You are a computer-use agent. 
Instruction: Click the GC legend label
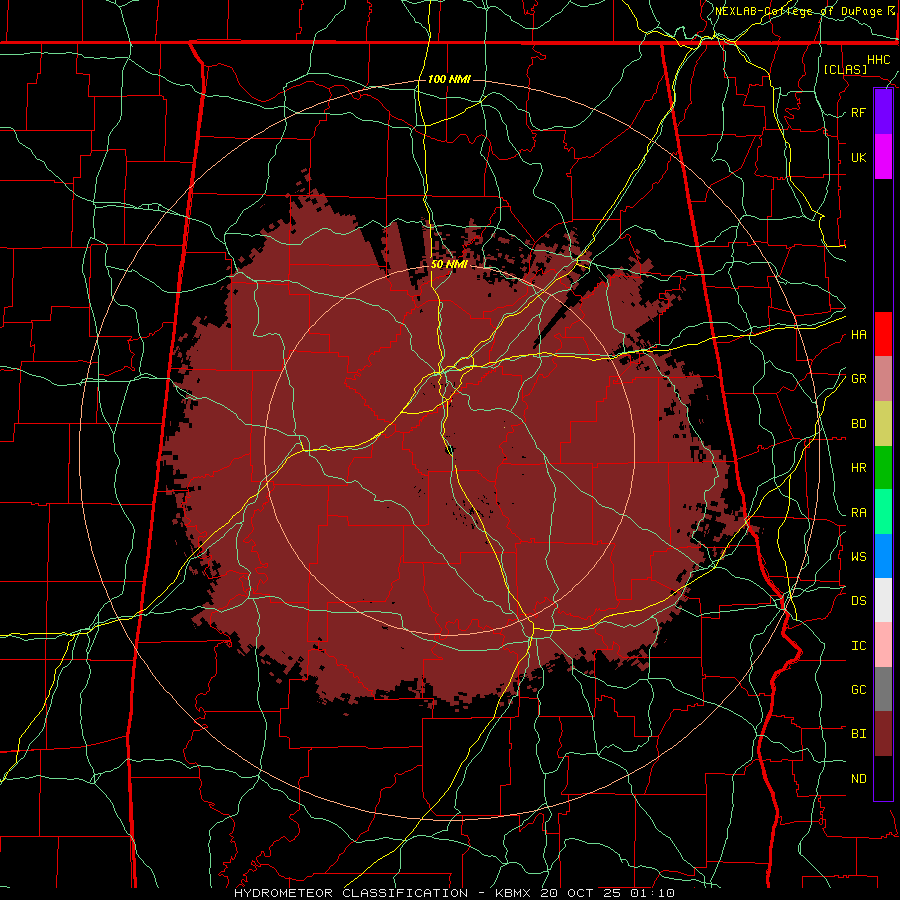pyautogui.click(x=858, y=690)
